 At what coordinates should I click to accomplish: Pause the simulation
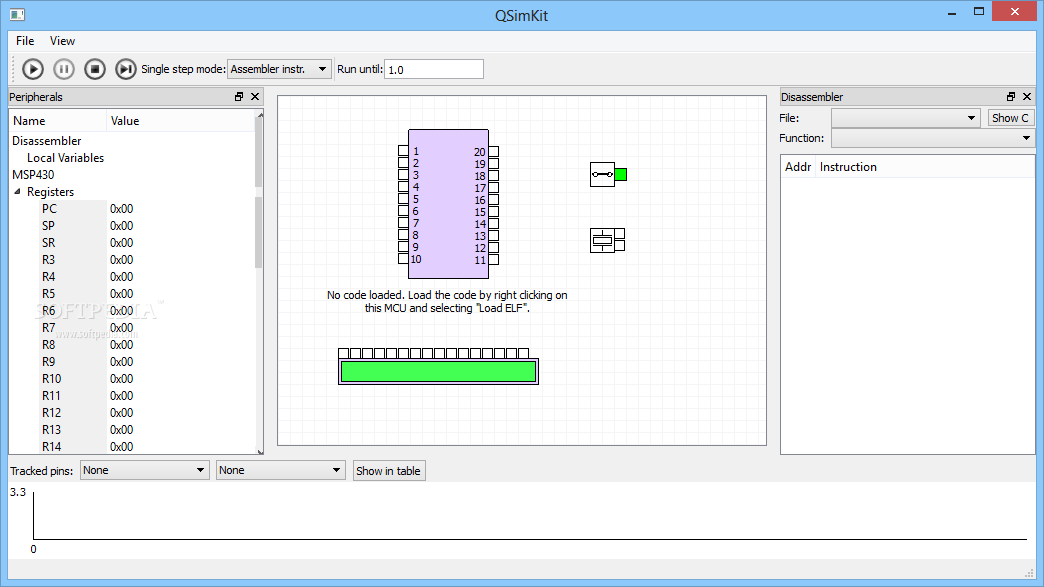point(64,69)
